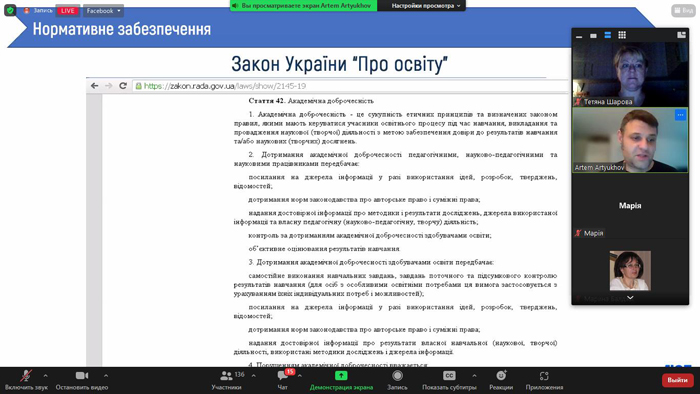
Task: Start Демонстрация экрана screen share
Action: [x=341, y=381]
